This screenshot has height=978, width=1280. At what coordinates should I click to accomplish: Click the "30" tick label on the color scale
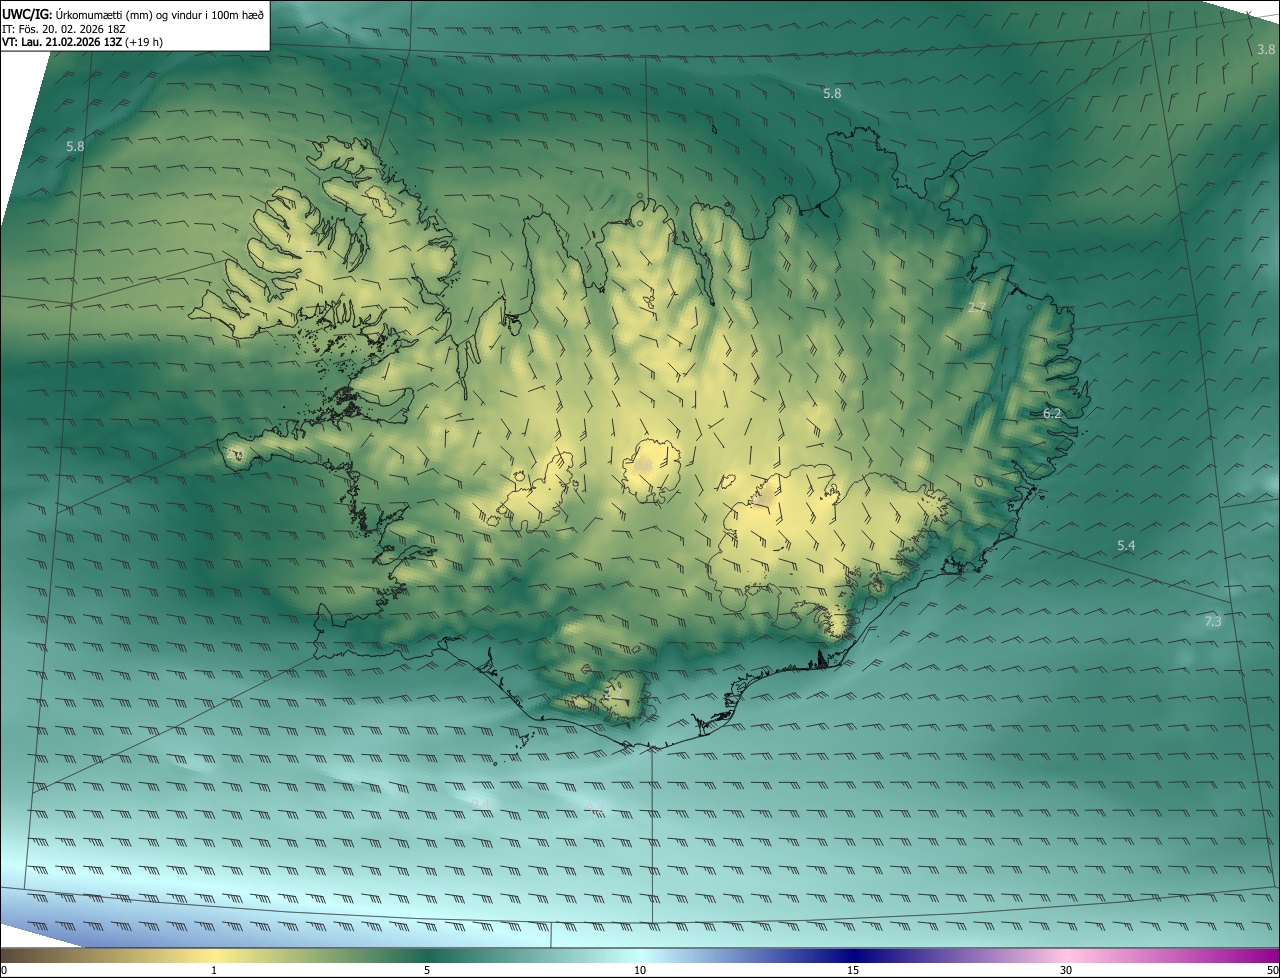(1066, 970)
